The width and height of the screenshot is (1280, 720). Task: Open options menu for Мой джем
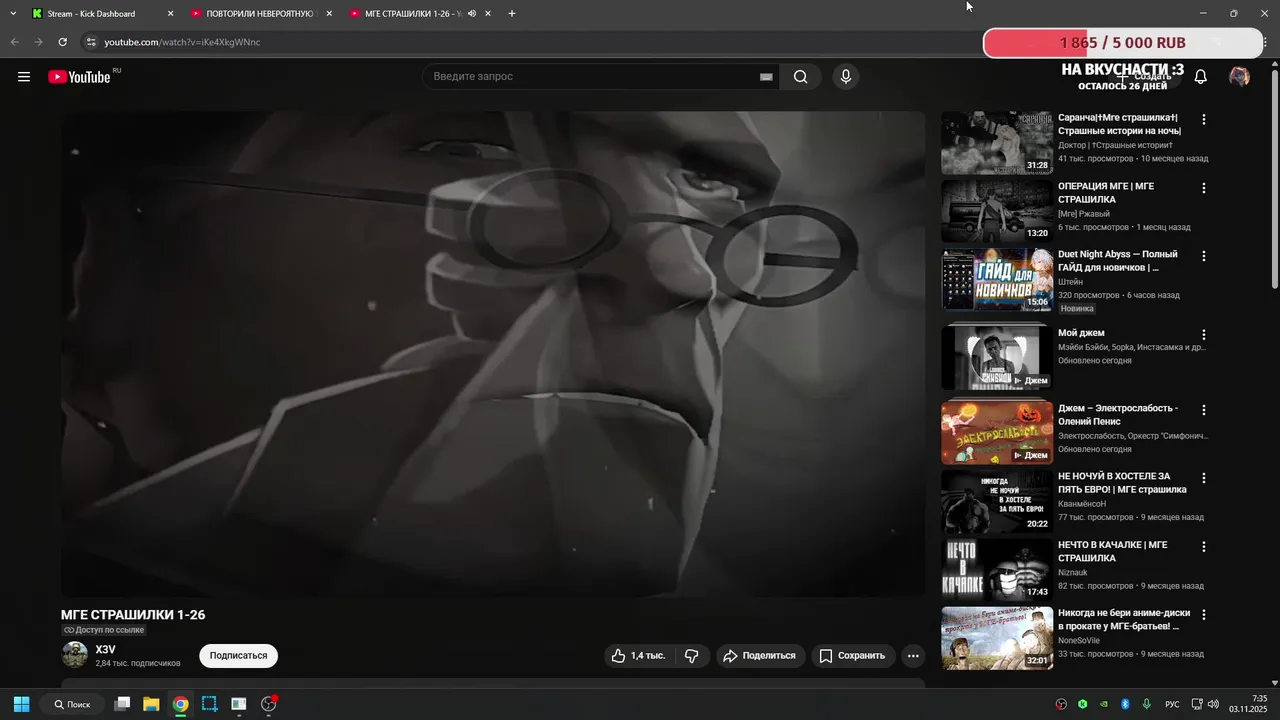1204,335
